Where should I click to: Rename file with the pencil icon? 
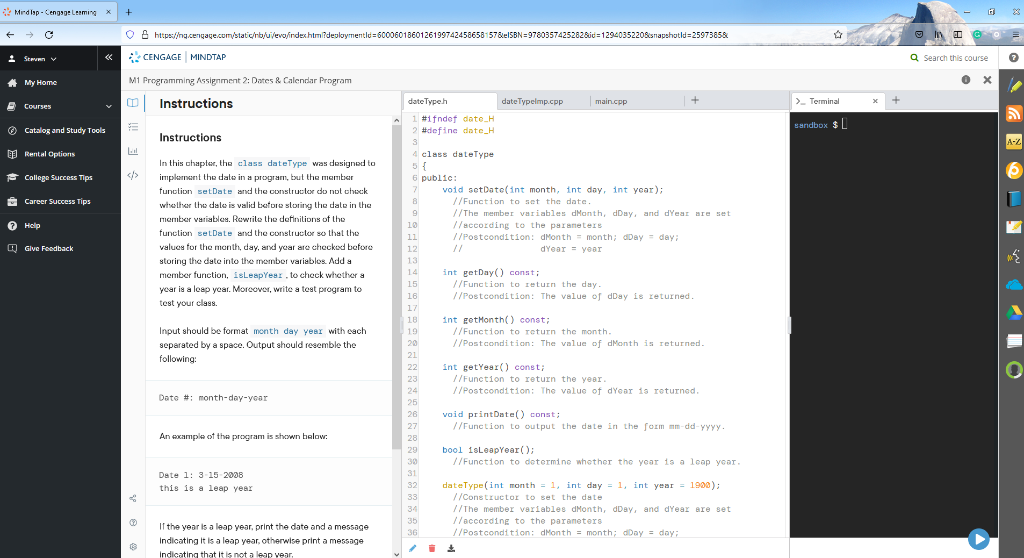[413, 548]
